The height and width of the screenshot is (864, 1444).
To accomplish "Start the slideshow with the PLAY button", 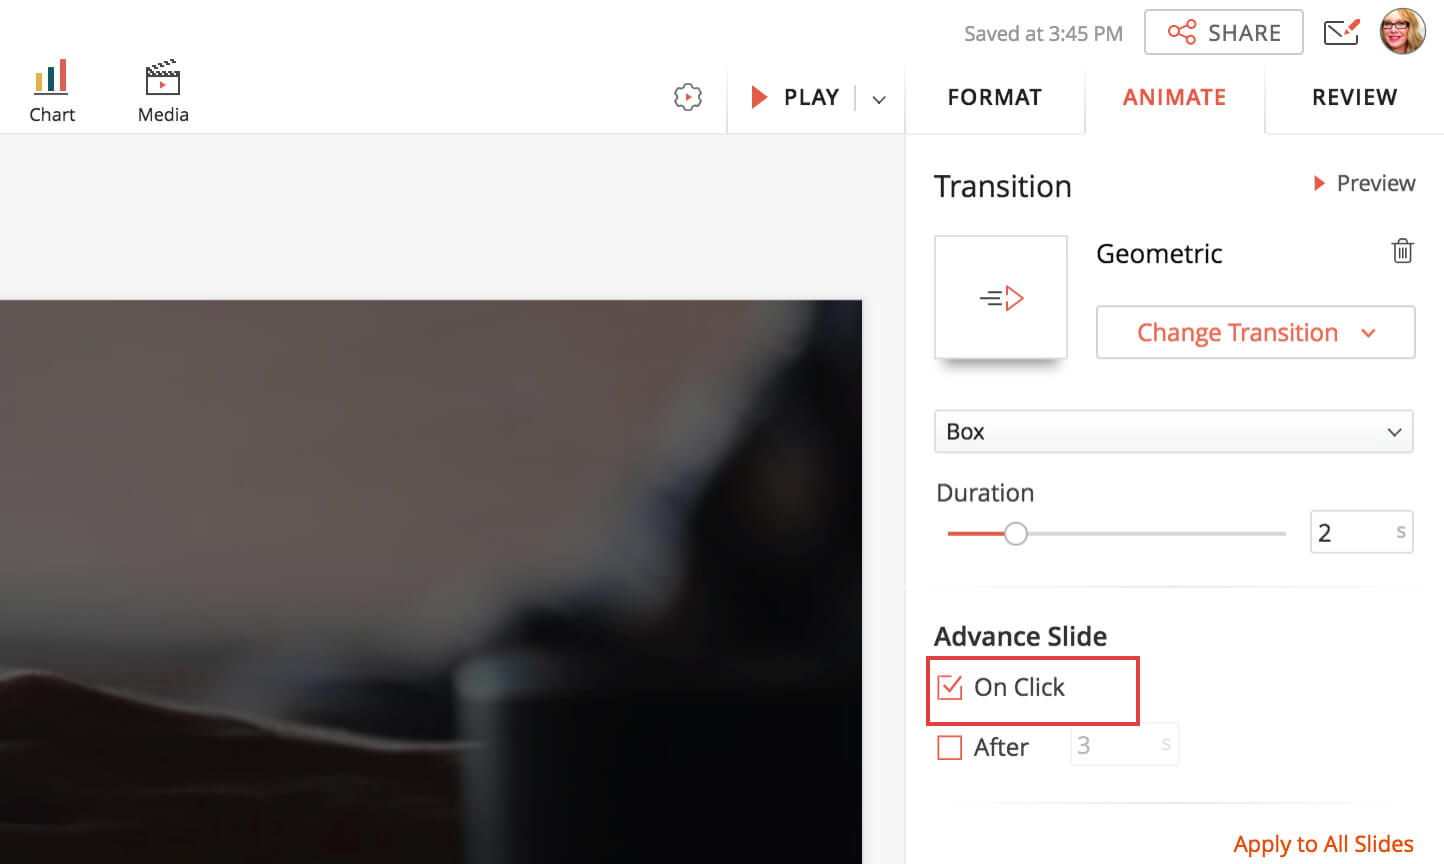I will click(x=795, y=97).
